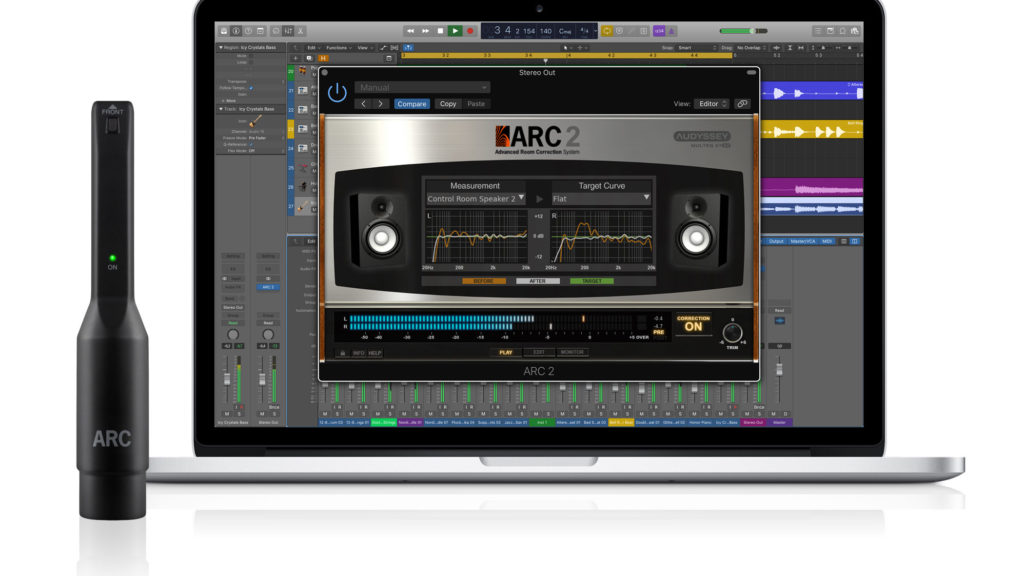
Task: Collapse the Track Icy Crystals Bass inspector section
Action: click(221, 109)
